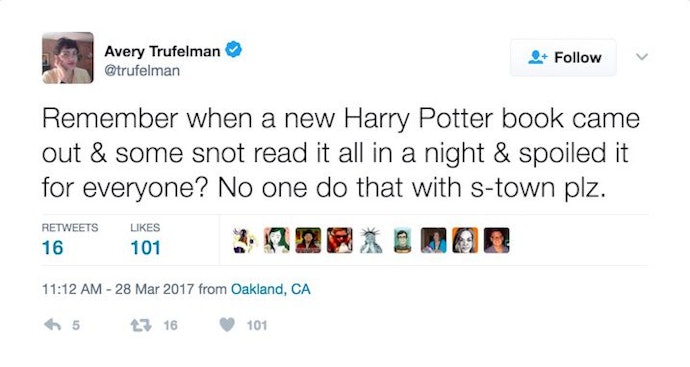Click the blue verified badge
This screenshot has width=690, height=367.
pyautogui.click(x=234, y=49)
